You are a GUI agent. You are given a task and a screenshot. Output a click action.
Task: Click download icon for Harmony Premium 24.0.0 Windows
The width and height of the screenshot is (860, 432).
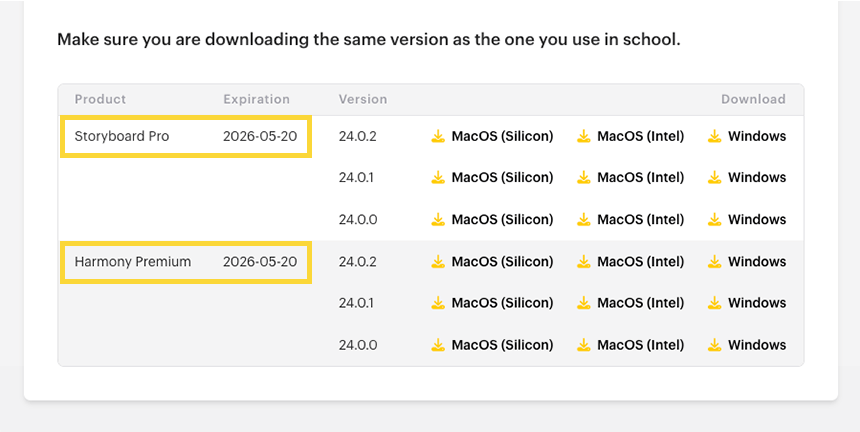pos(715,345)
